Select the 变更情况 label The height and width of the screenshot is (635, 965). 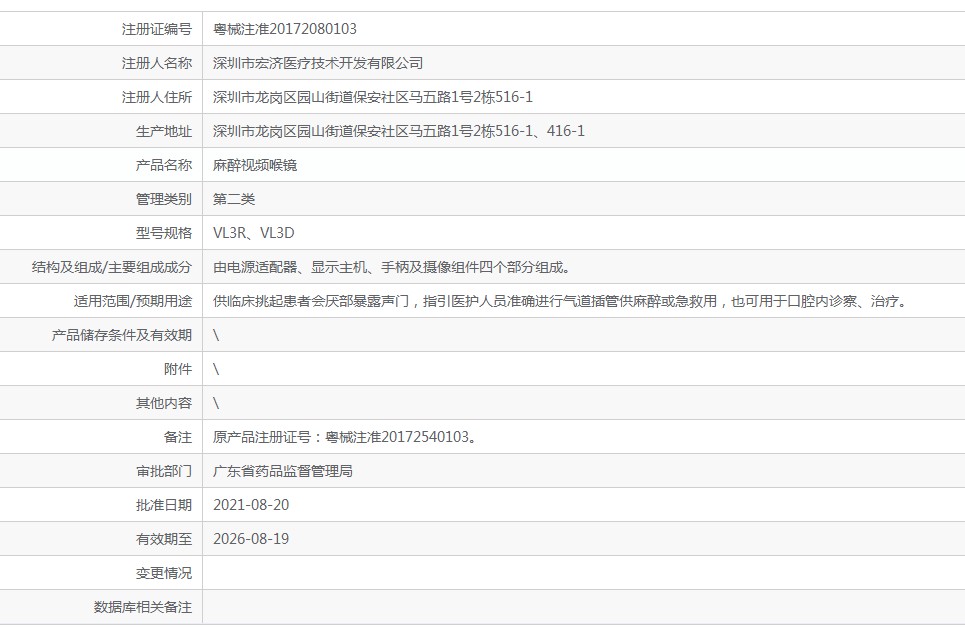[164, 573]
